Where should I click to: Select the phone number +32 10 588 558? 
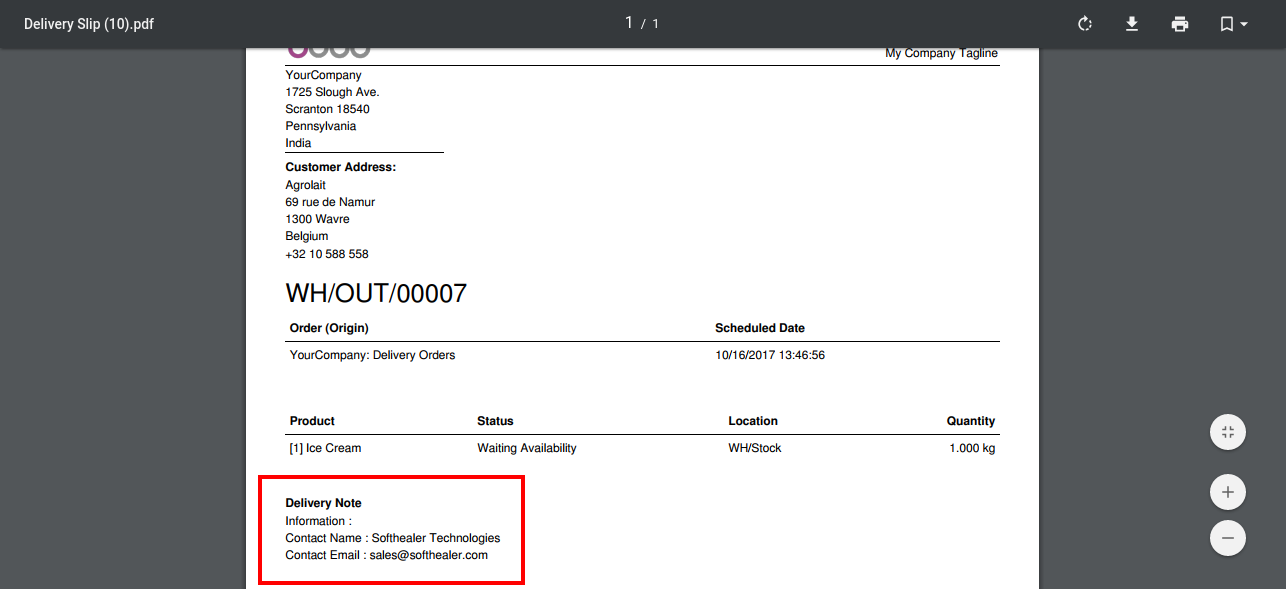pos(327,254)
